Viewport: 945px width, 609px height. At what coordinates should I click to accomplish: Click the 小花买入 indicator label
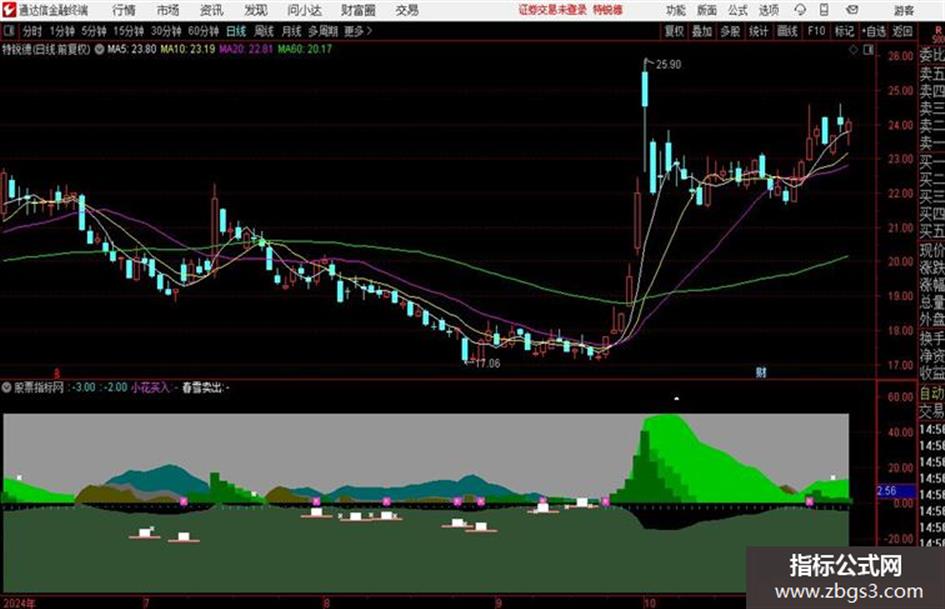pos(150,387)
